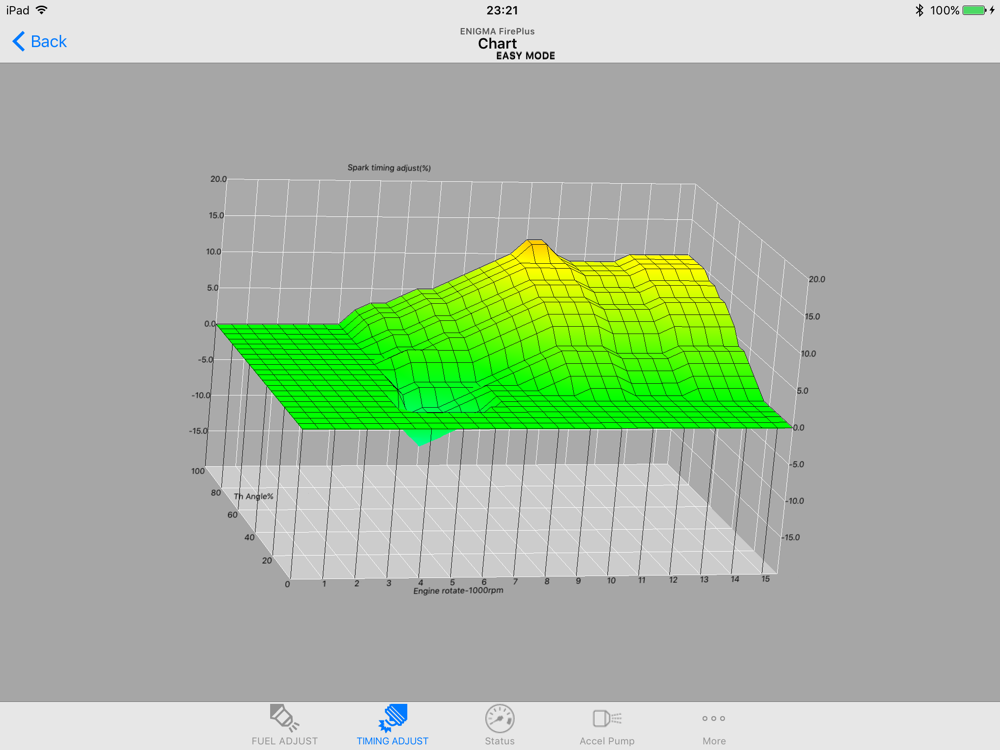1000x750 pixels.
Task: Tap the 23:21 clock in status bar
Action: (502, 10)
